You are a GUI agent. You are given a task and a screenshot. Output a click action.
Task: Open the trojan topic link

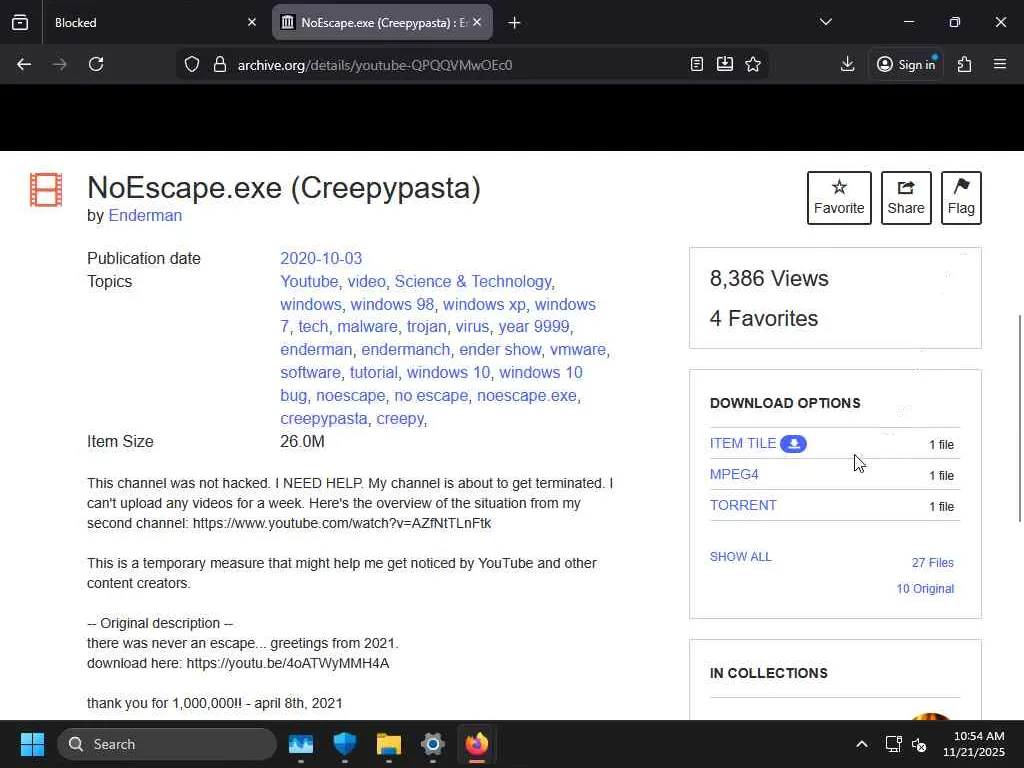click(x=426, y=327)
